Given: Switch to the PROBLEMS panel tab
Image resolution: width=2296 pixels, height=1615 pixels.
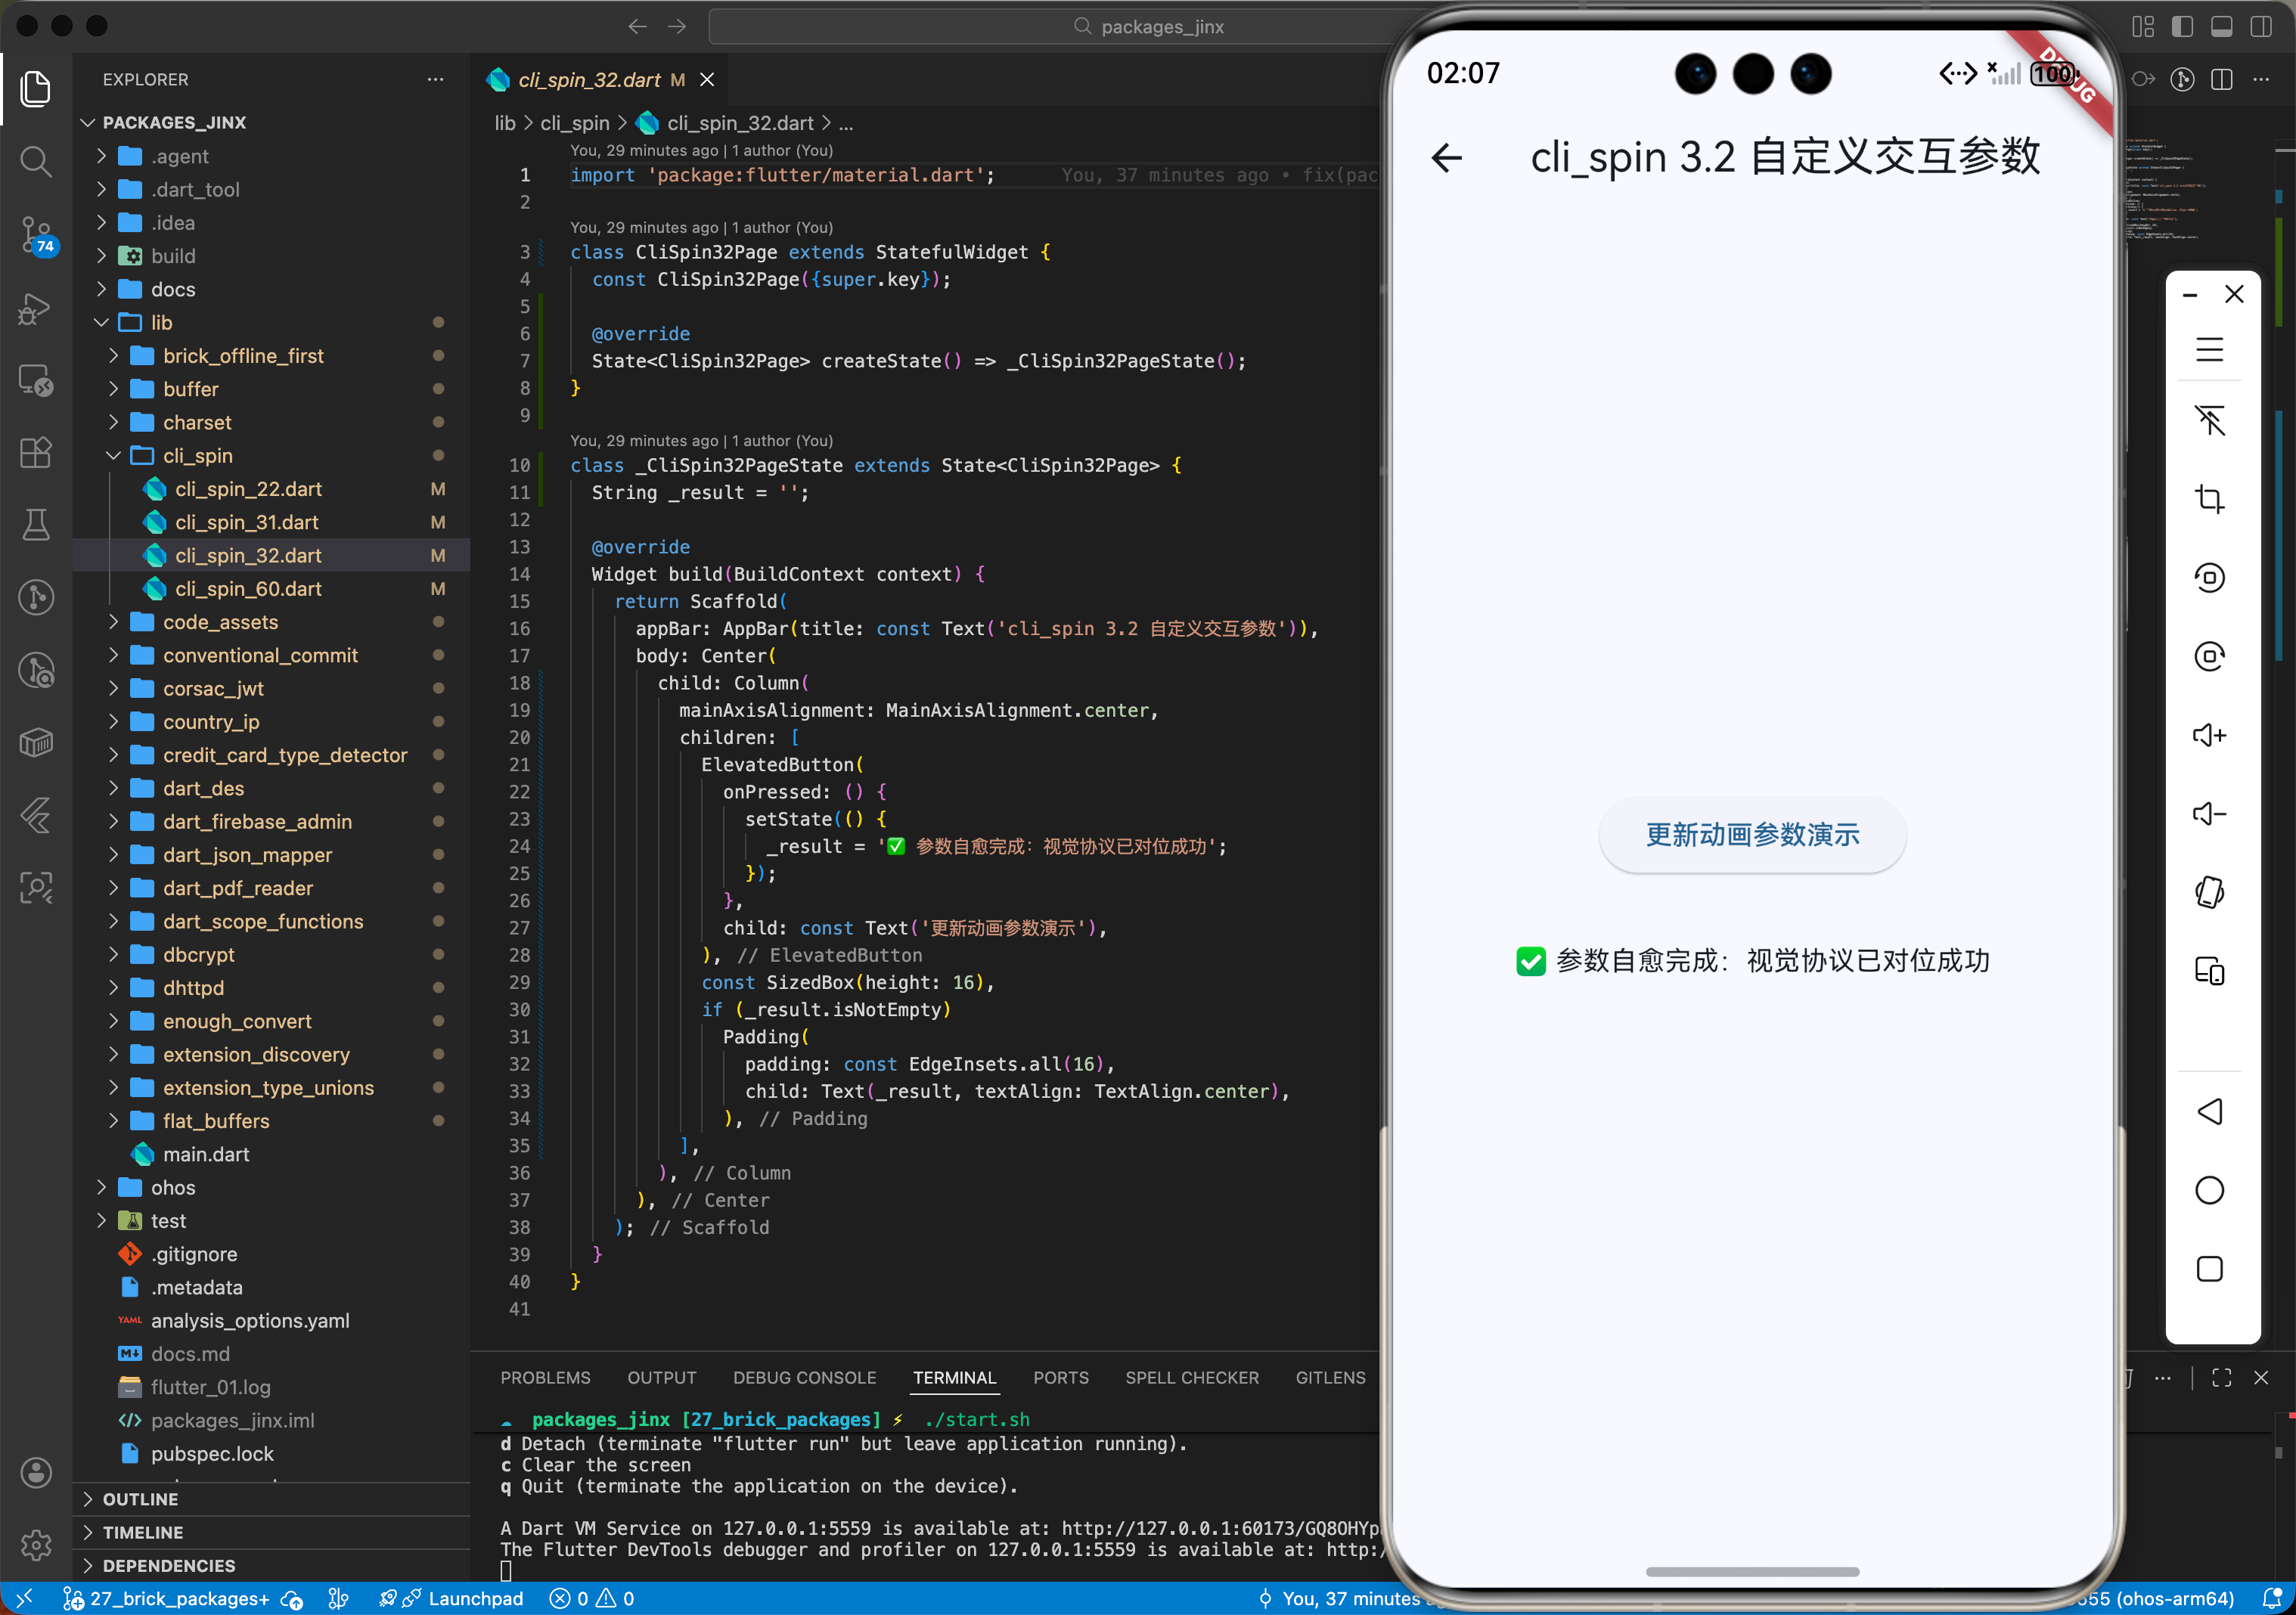Looking at the screenshot, I should [545, 1378].
